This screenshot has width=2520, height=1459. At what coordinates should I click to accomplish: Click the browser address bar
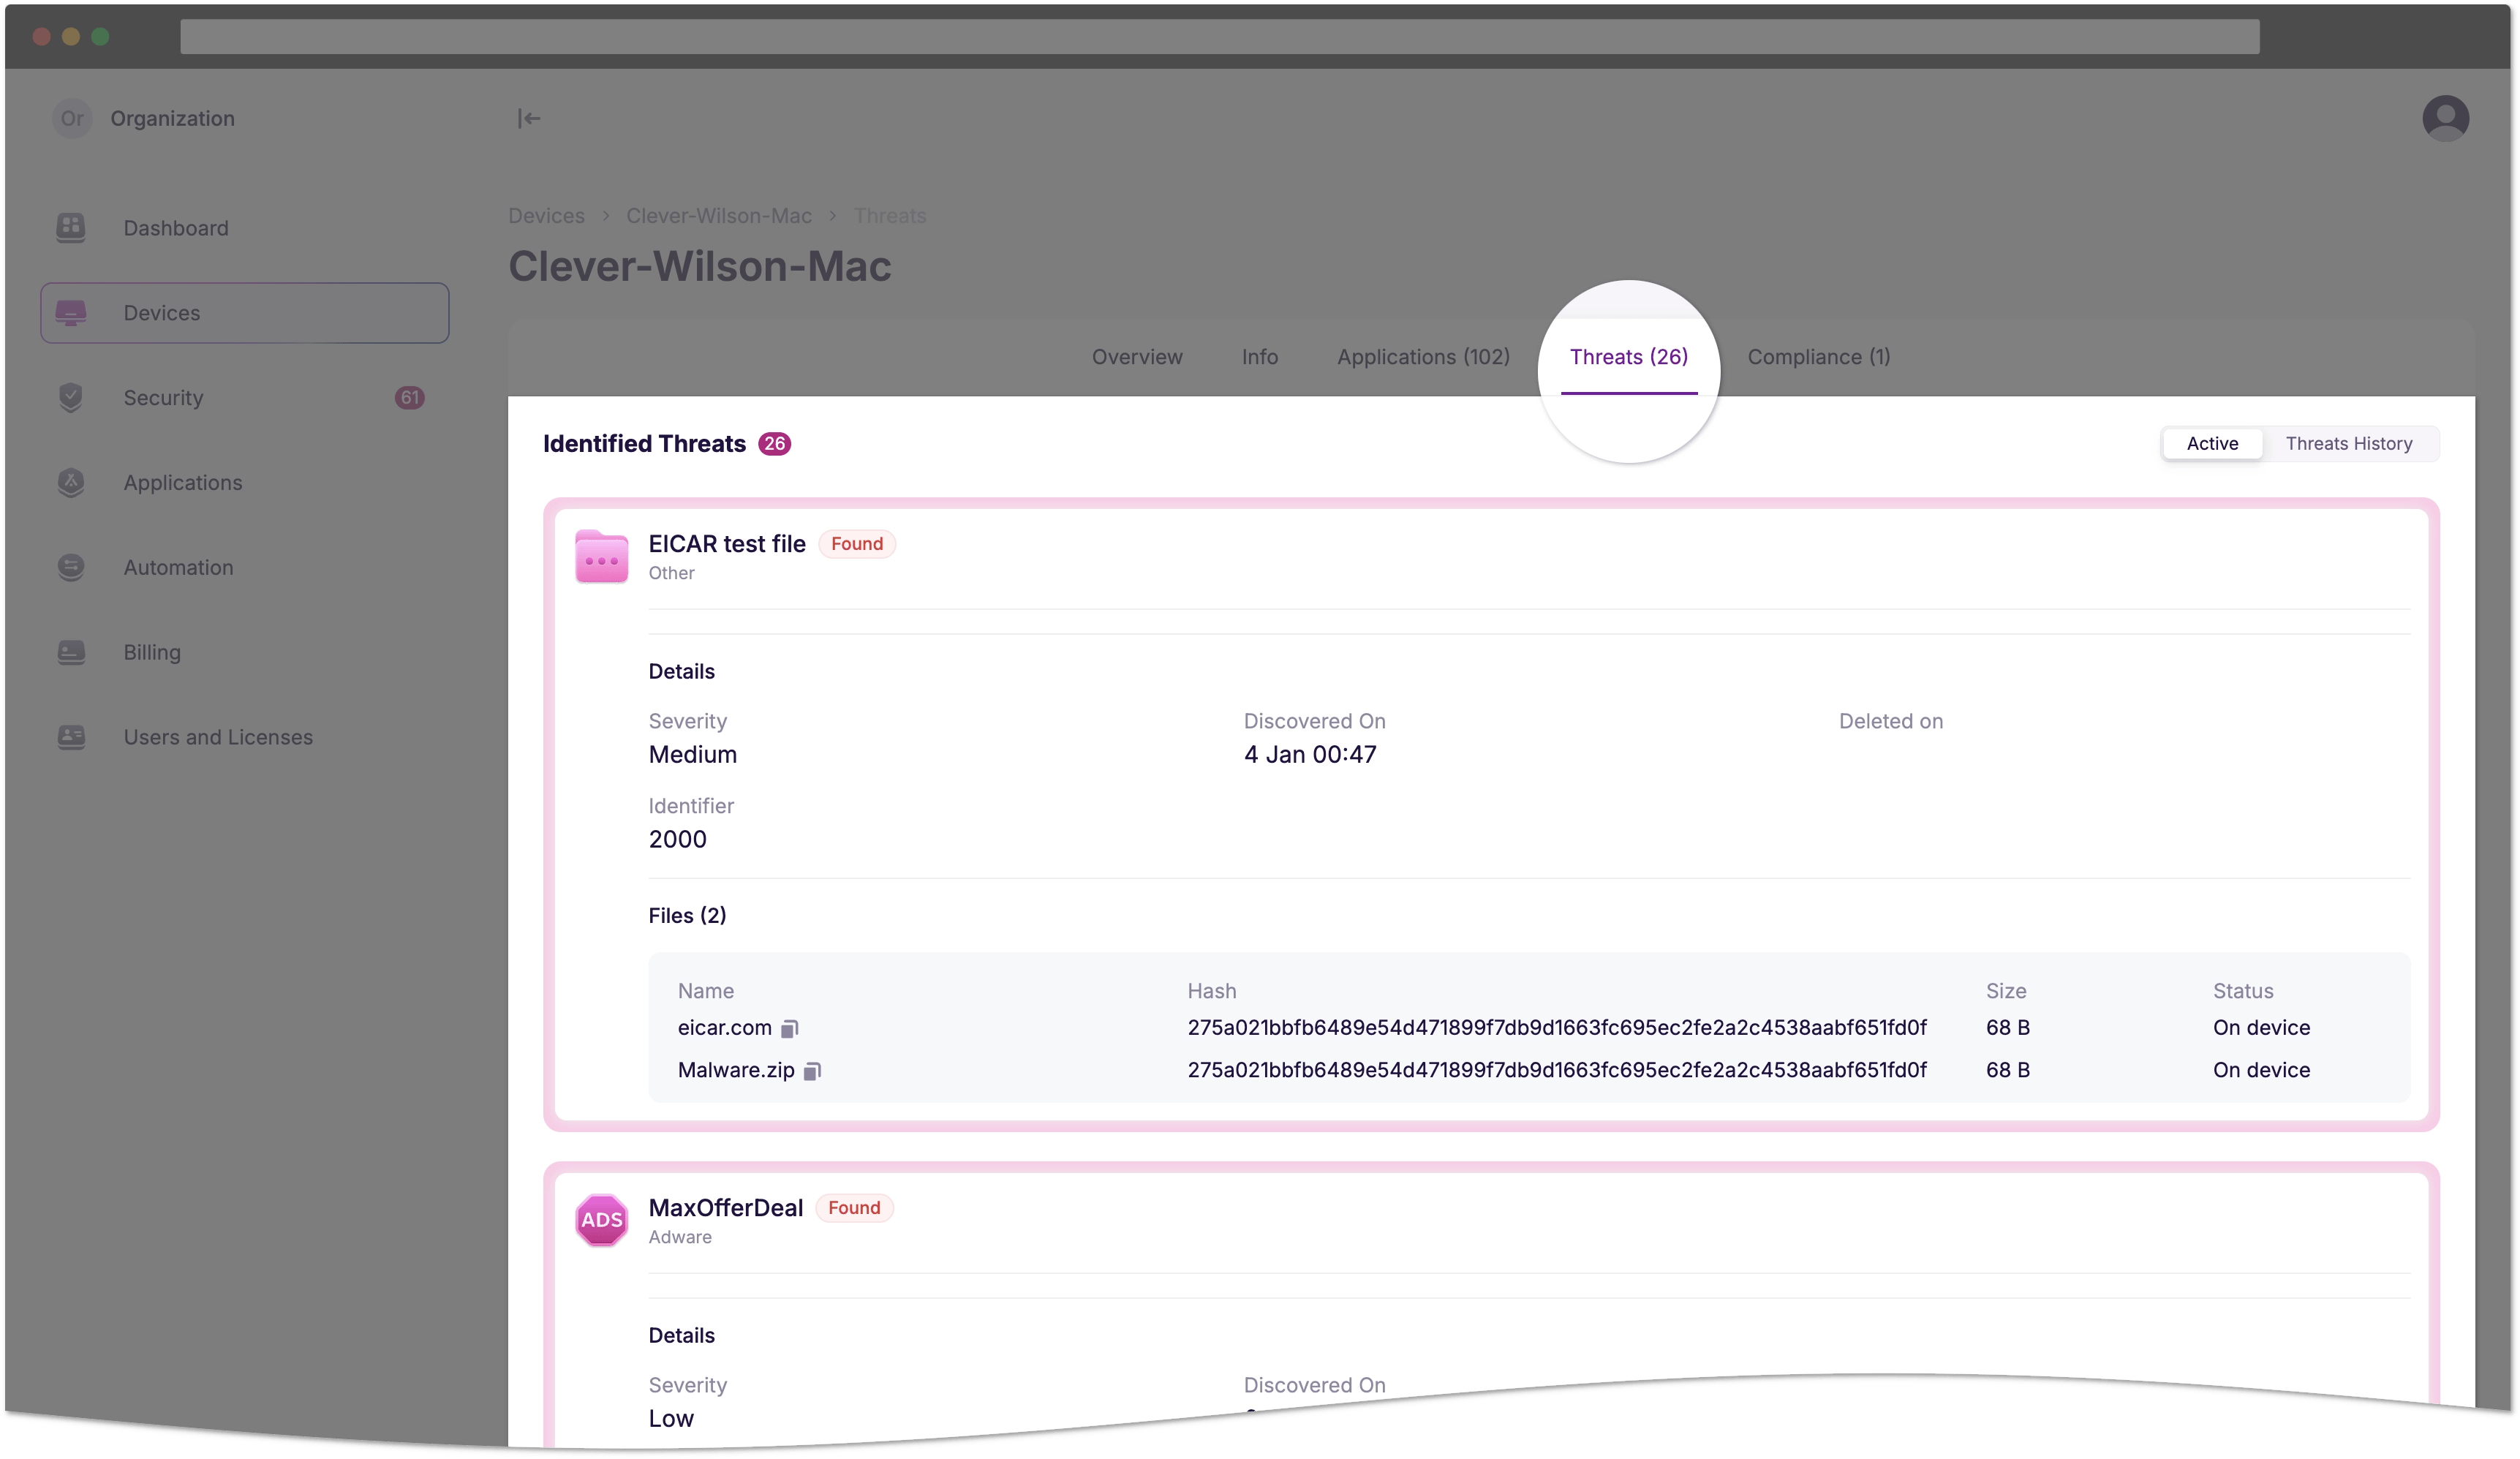(x=1219, y=36)
